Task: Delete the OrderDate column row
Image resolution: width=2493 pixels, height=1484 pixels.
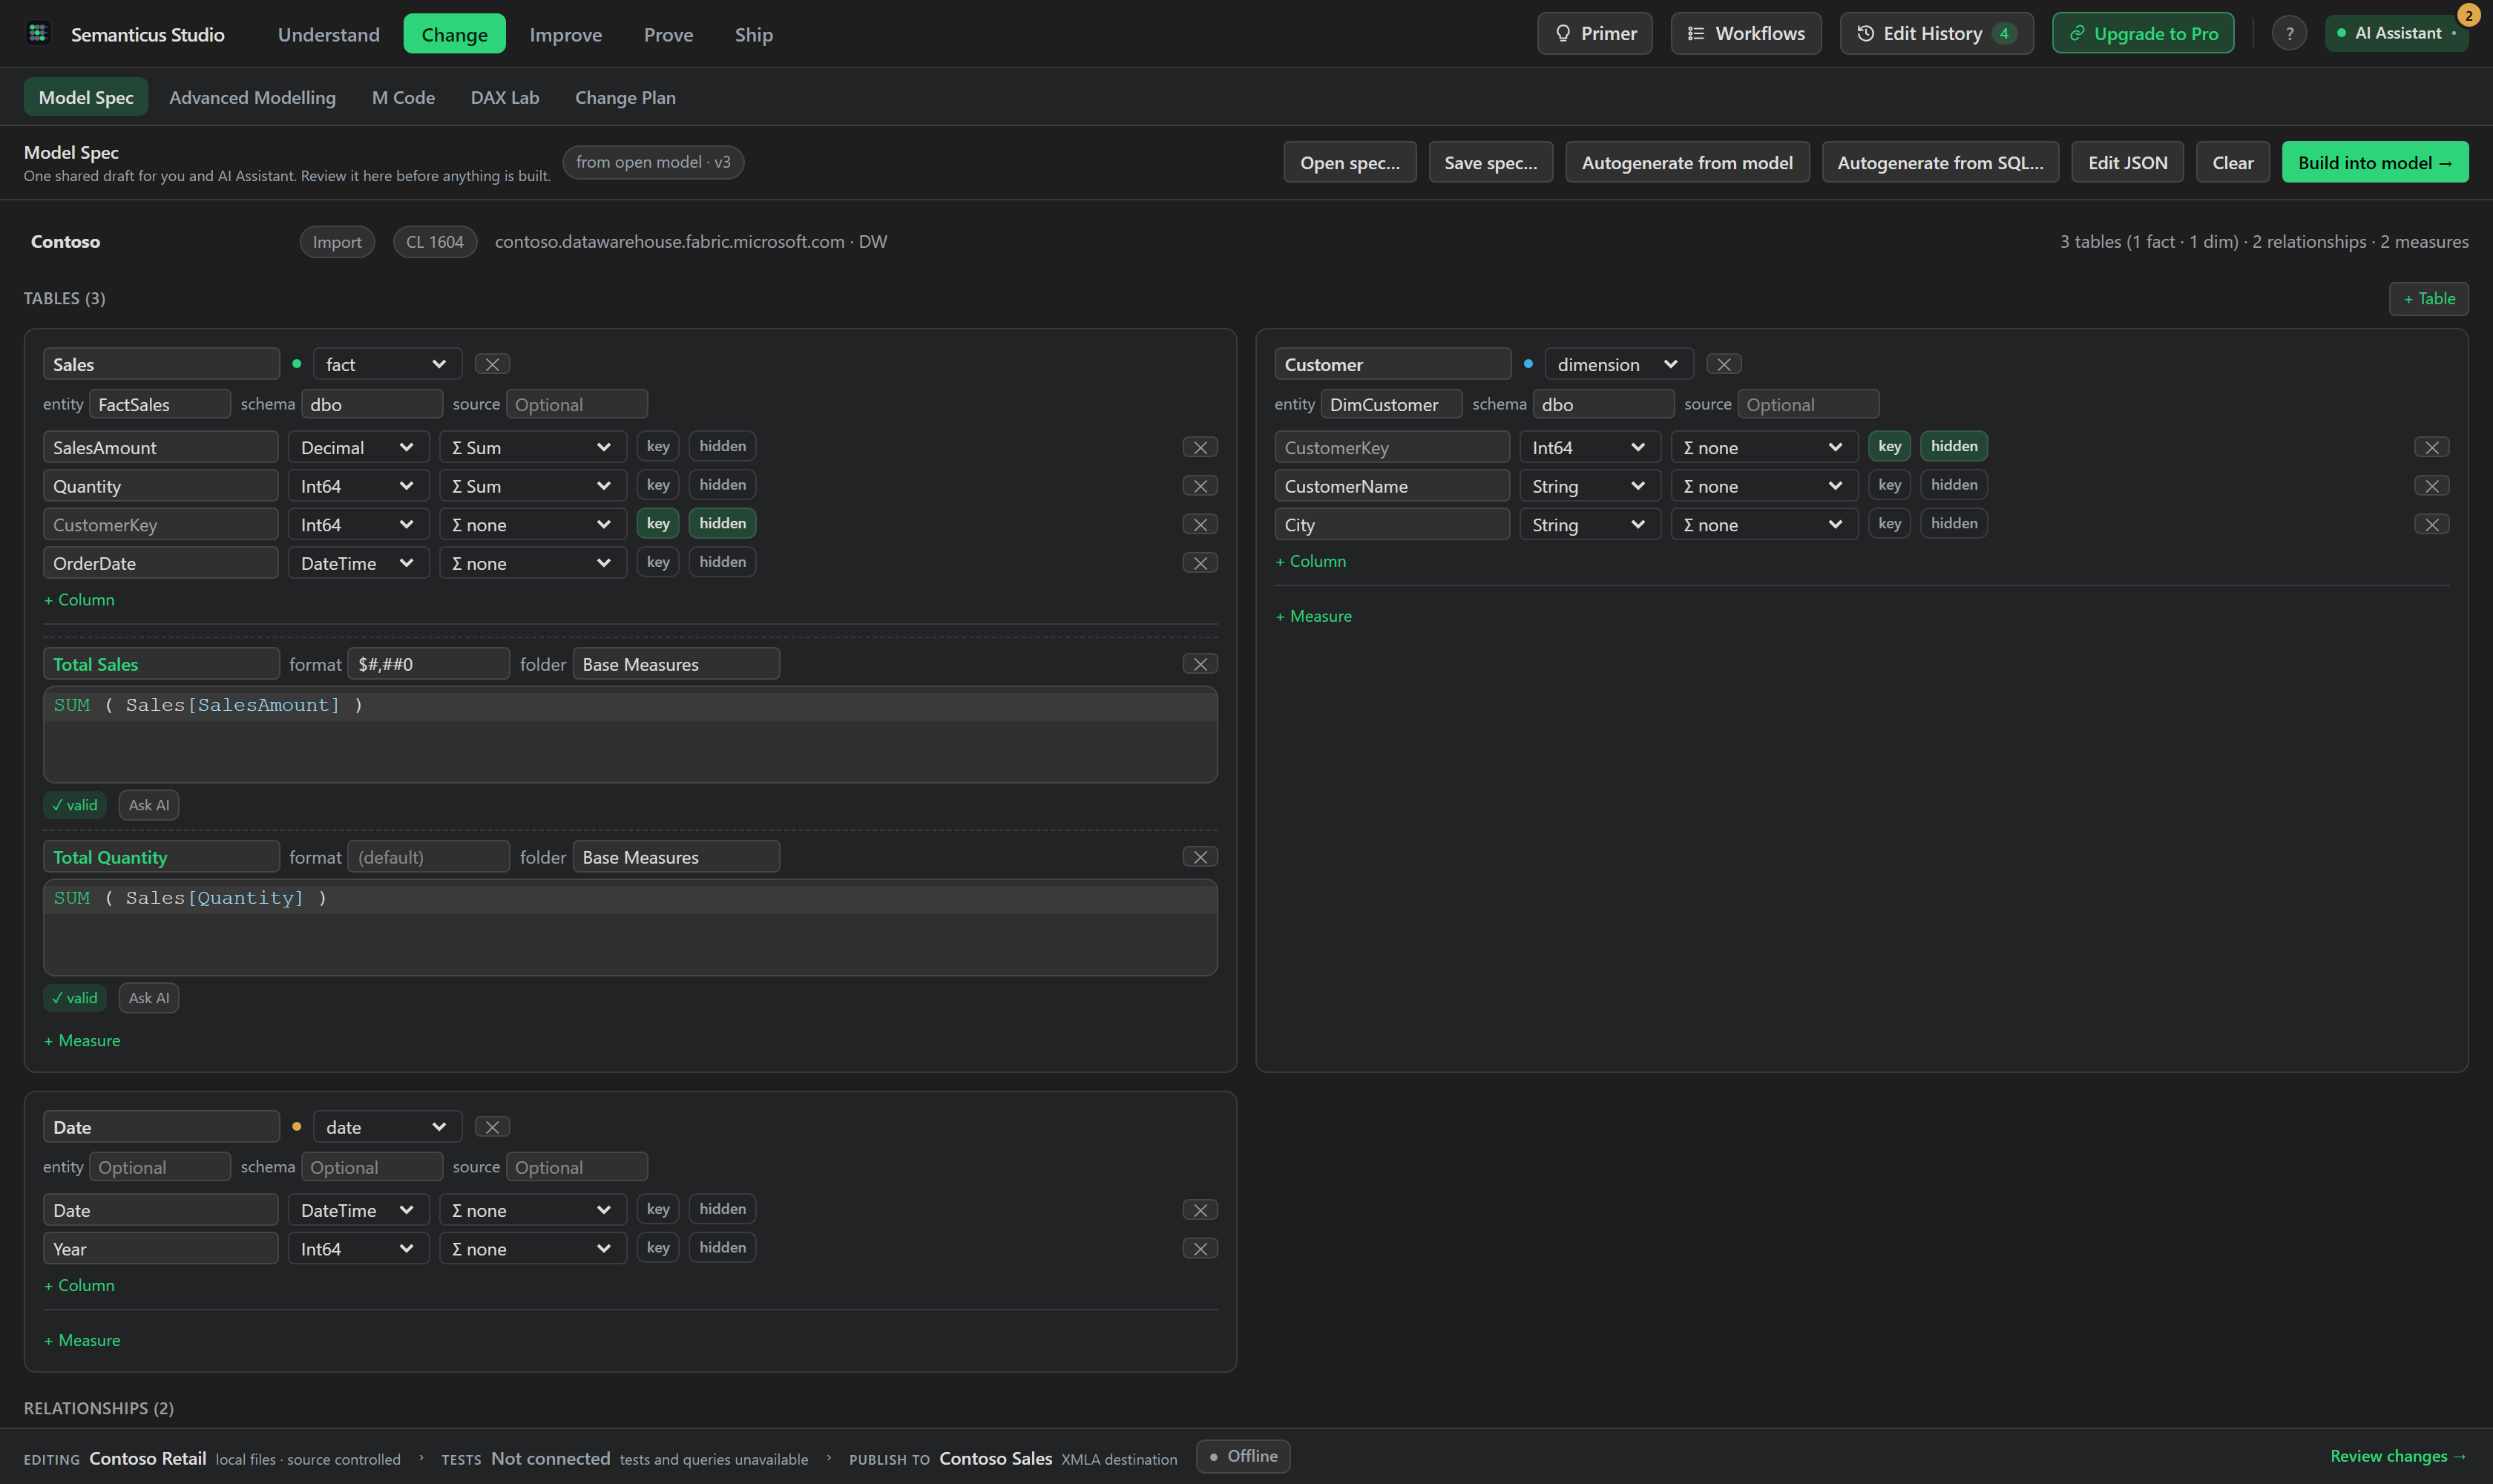Action: 1200,563
